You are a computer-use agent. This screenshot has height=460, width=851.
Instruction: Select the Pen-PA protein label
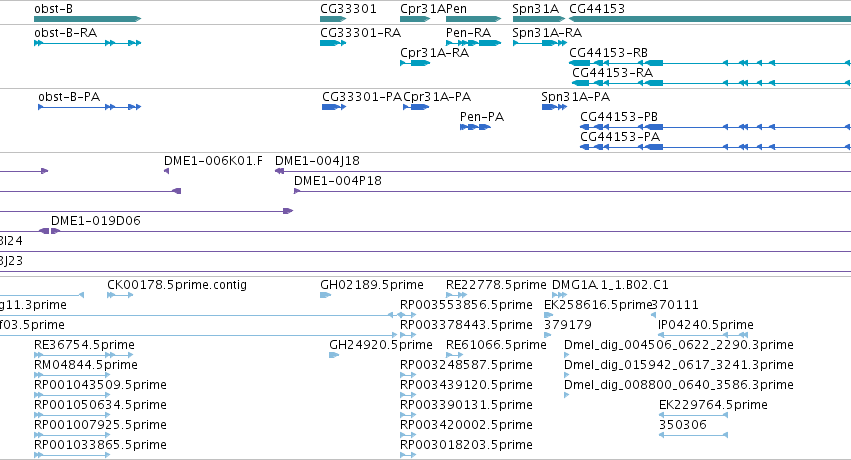[482, 117]
